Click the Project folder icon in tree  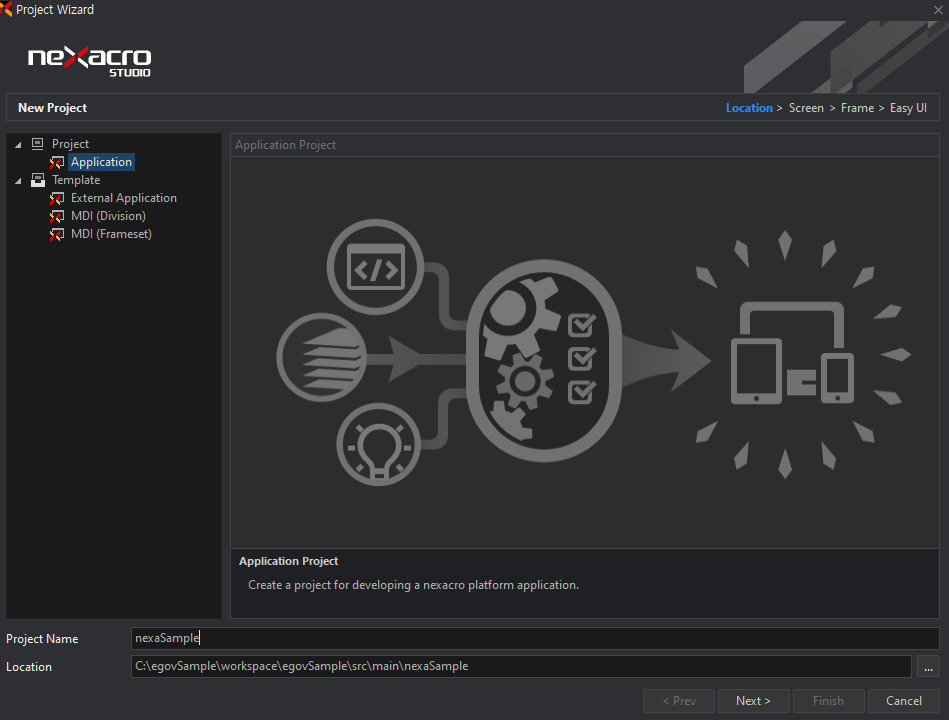pyautogui.click(x=38, y=143)
